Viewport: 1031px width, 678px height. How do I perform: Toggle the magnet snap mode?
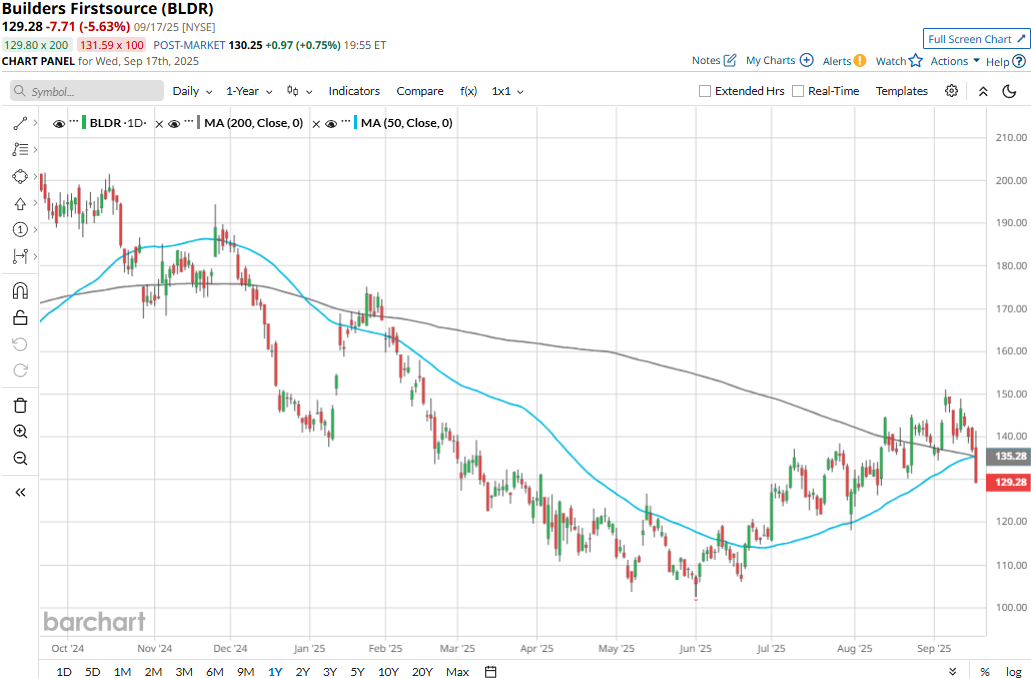tap(20, 291)
